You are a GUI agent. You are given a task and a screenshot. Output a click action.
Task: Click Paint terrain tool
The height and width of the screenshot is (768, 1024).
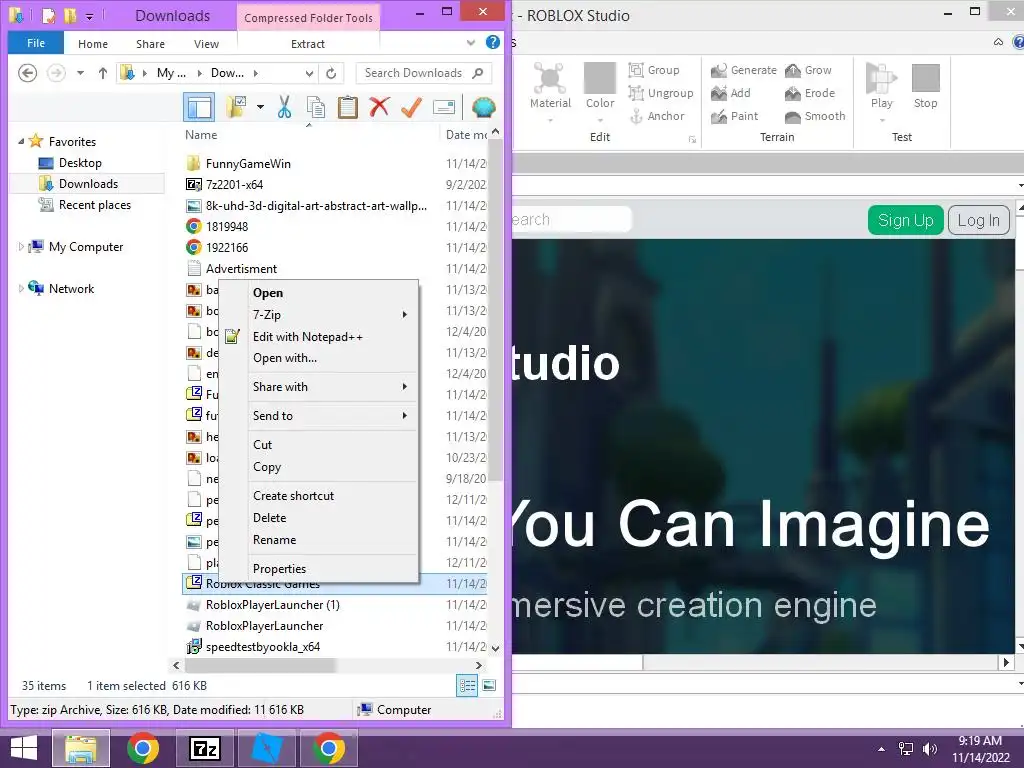(735, 116)
